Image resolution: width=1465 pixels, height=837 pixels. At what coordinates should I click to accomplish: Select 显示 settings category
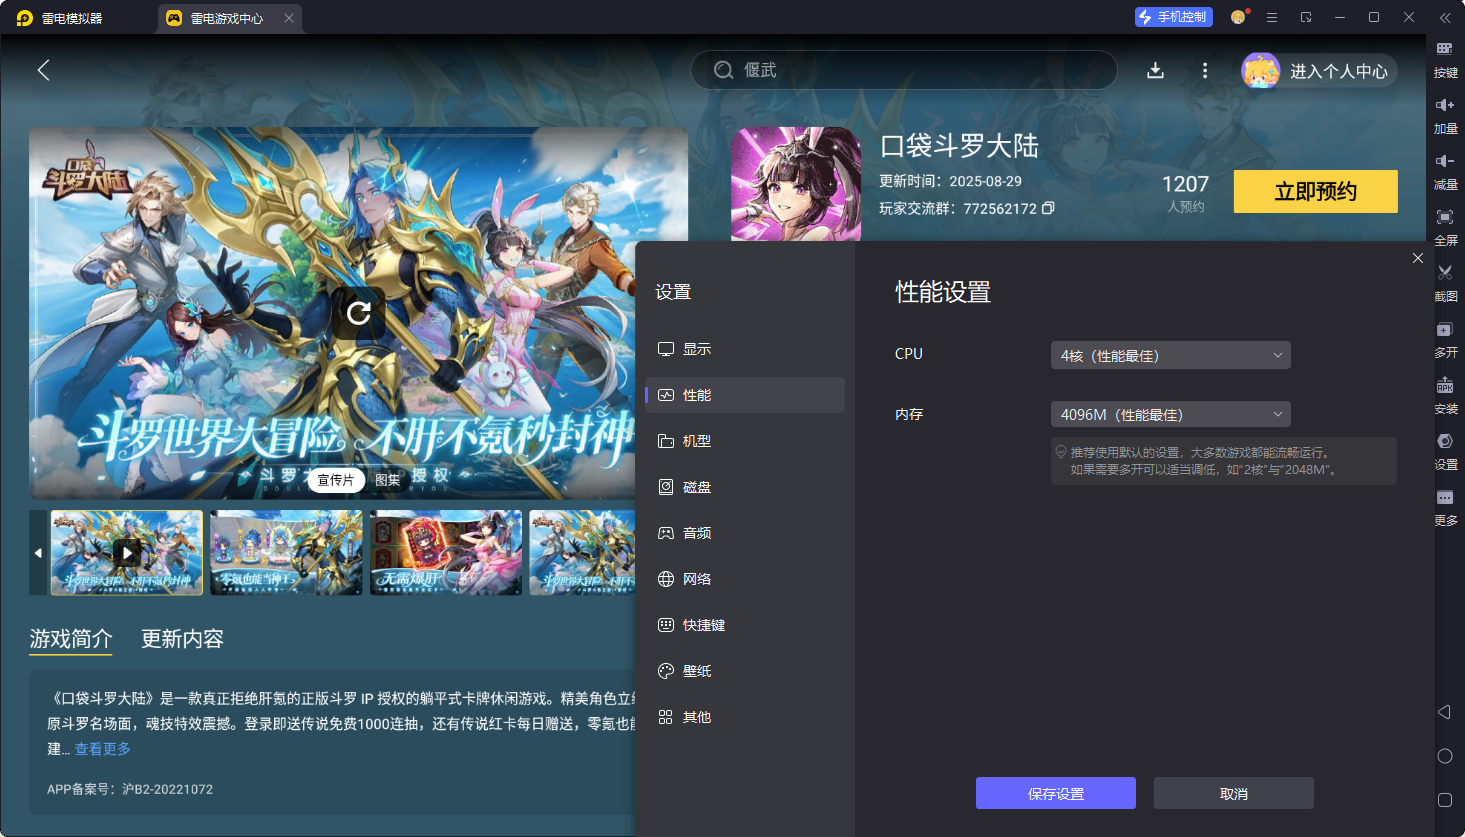click(x=745, y=349)
